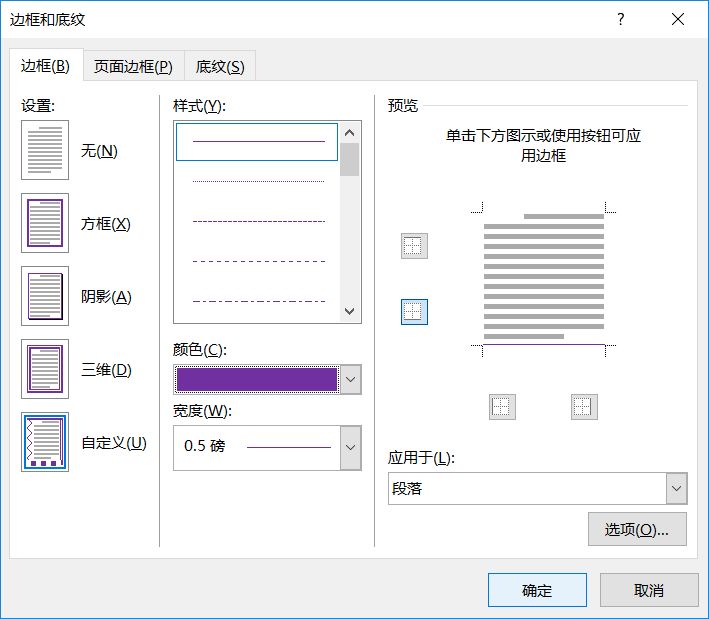The height and width of the screenshot is (619, 709).
Task: Close the 边框和底纹 dialog
Action: 678,19
